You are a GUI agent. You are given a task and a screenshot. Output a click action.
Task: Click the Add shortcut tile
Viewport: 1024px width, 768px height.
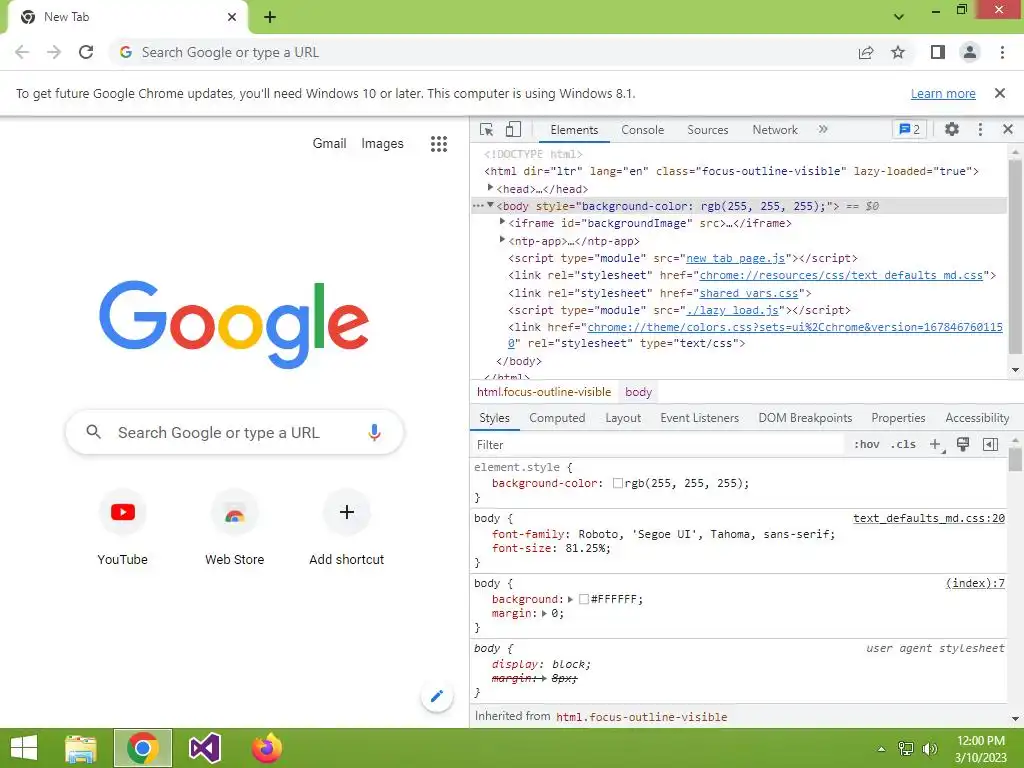(347, 528)
